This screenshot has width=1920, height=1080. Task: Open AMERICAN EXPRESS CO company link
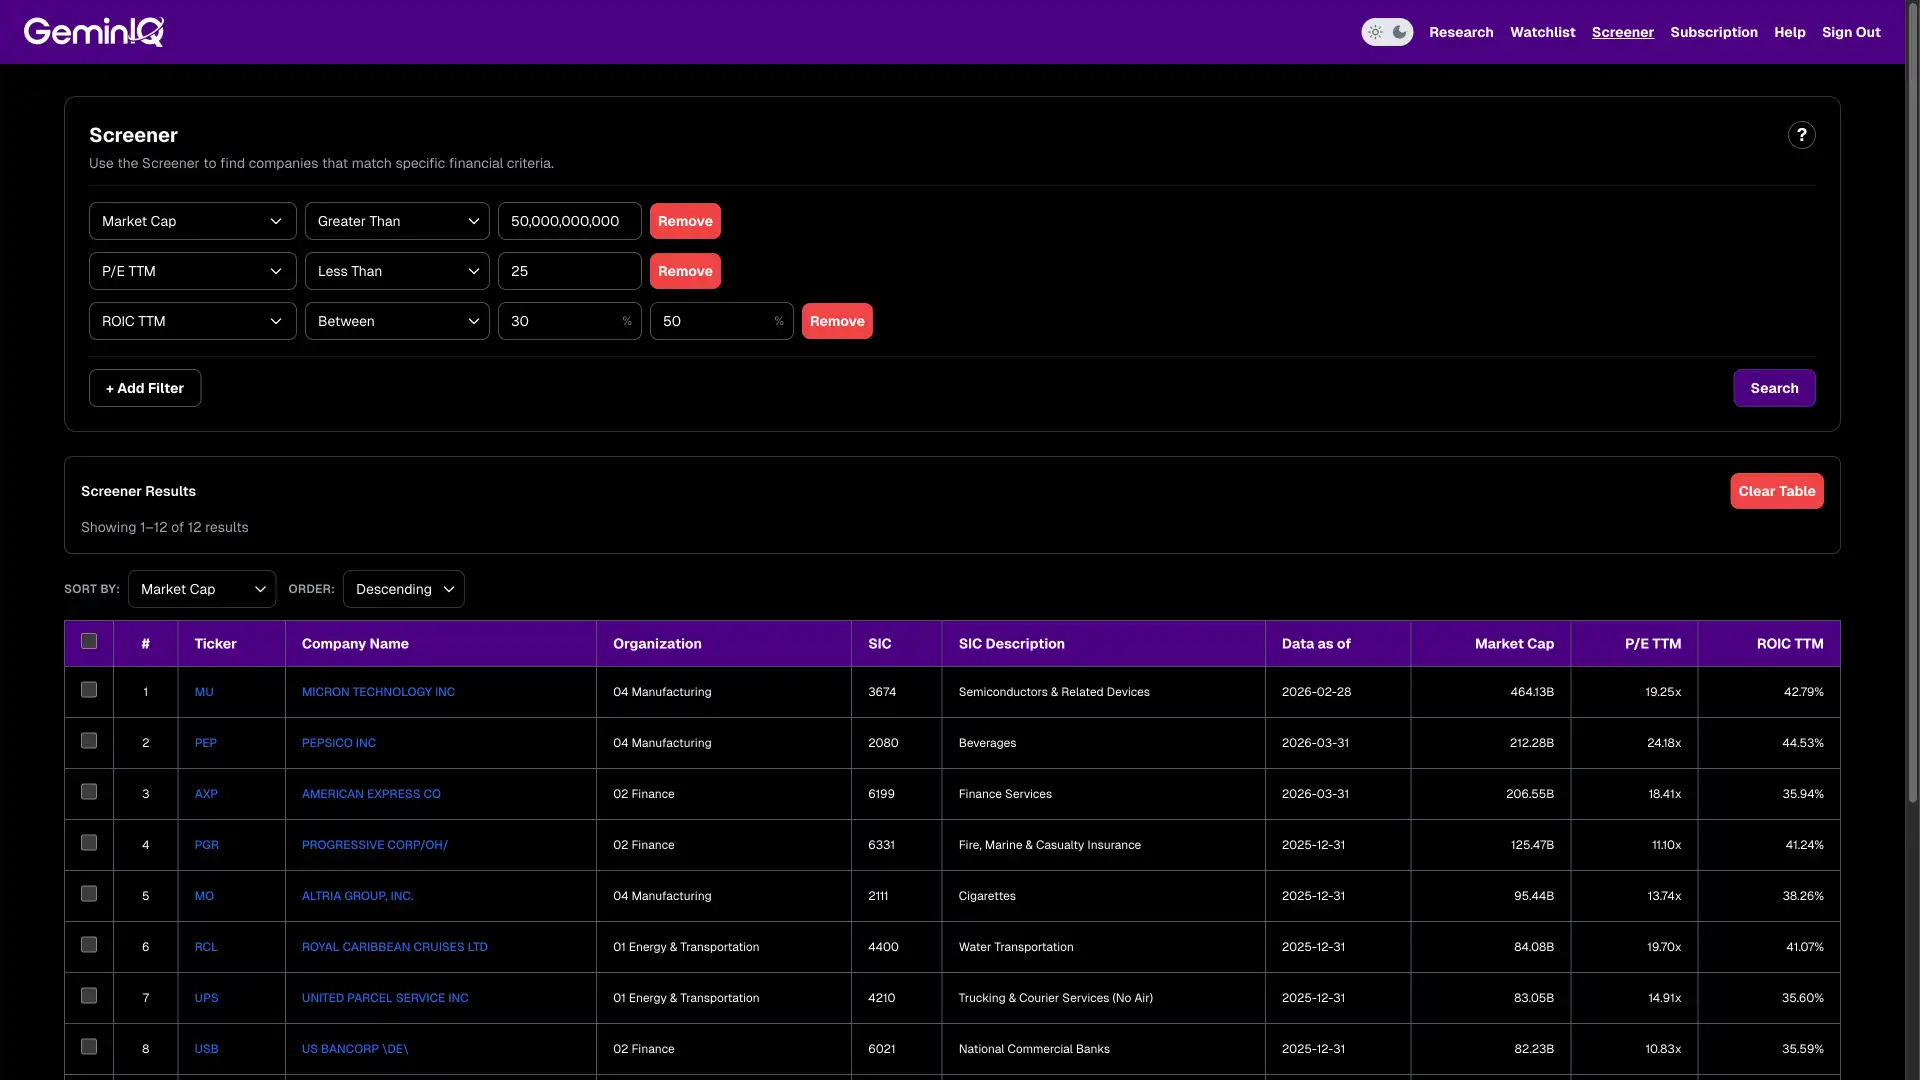tap(371, 794)
